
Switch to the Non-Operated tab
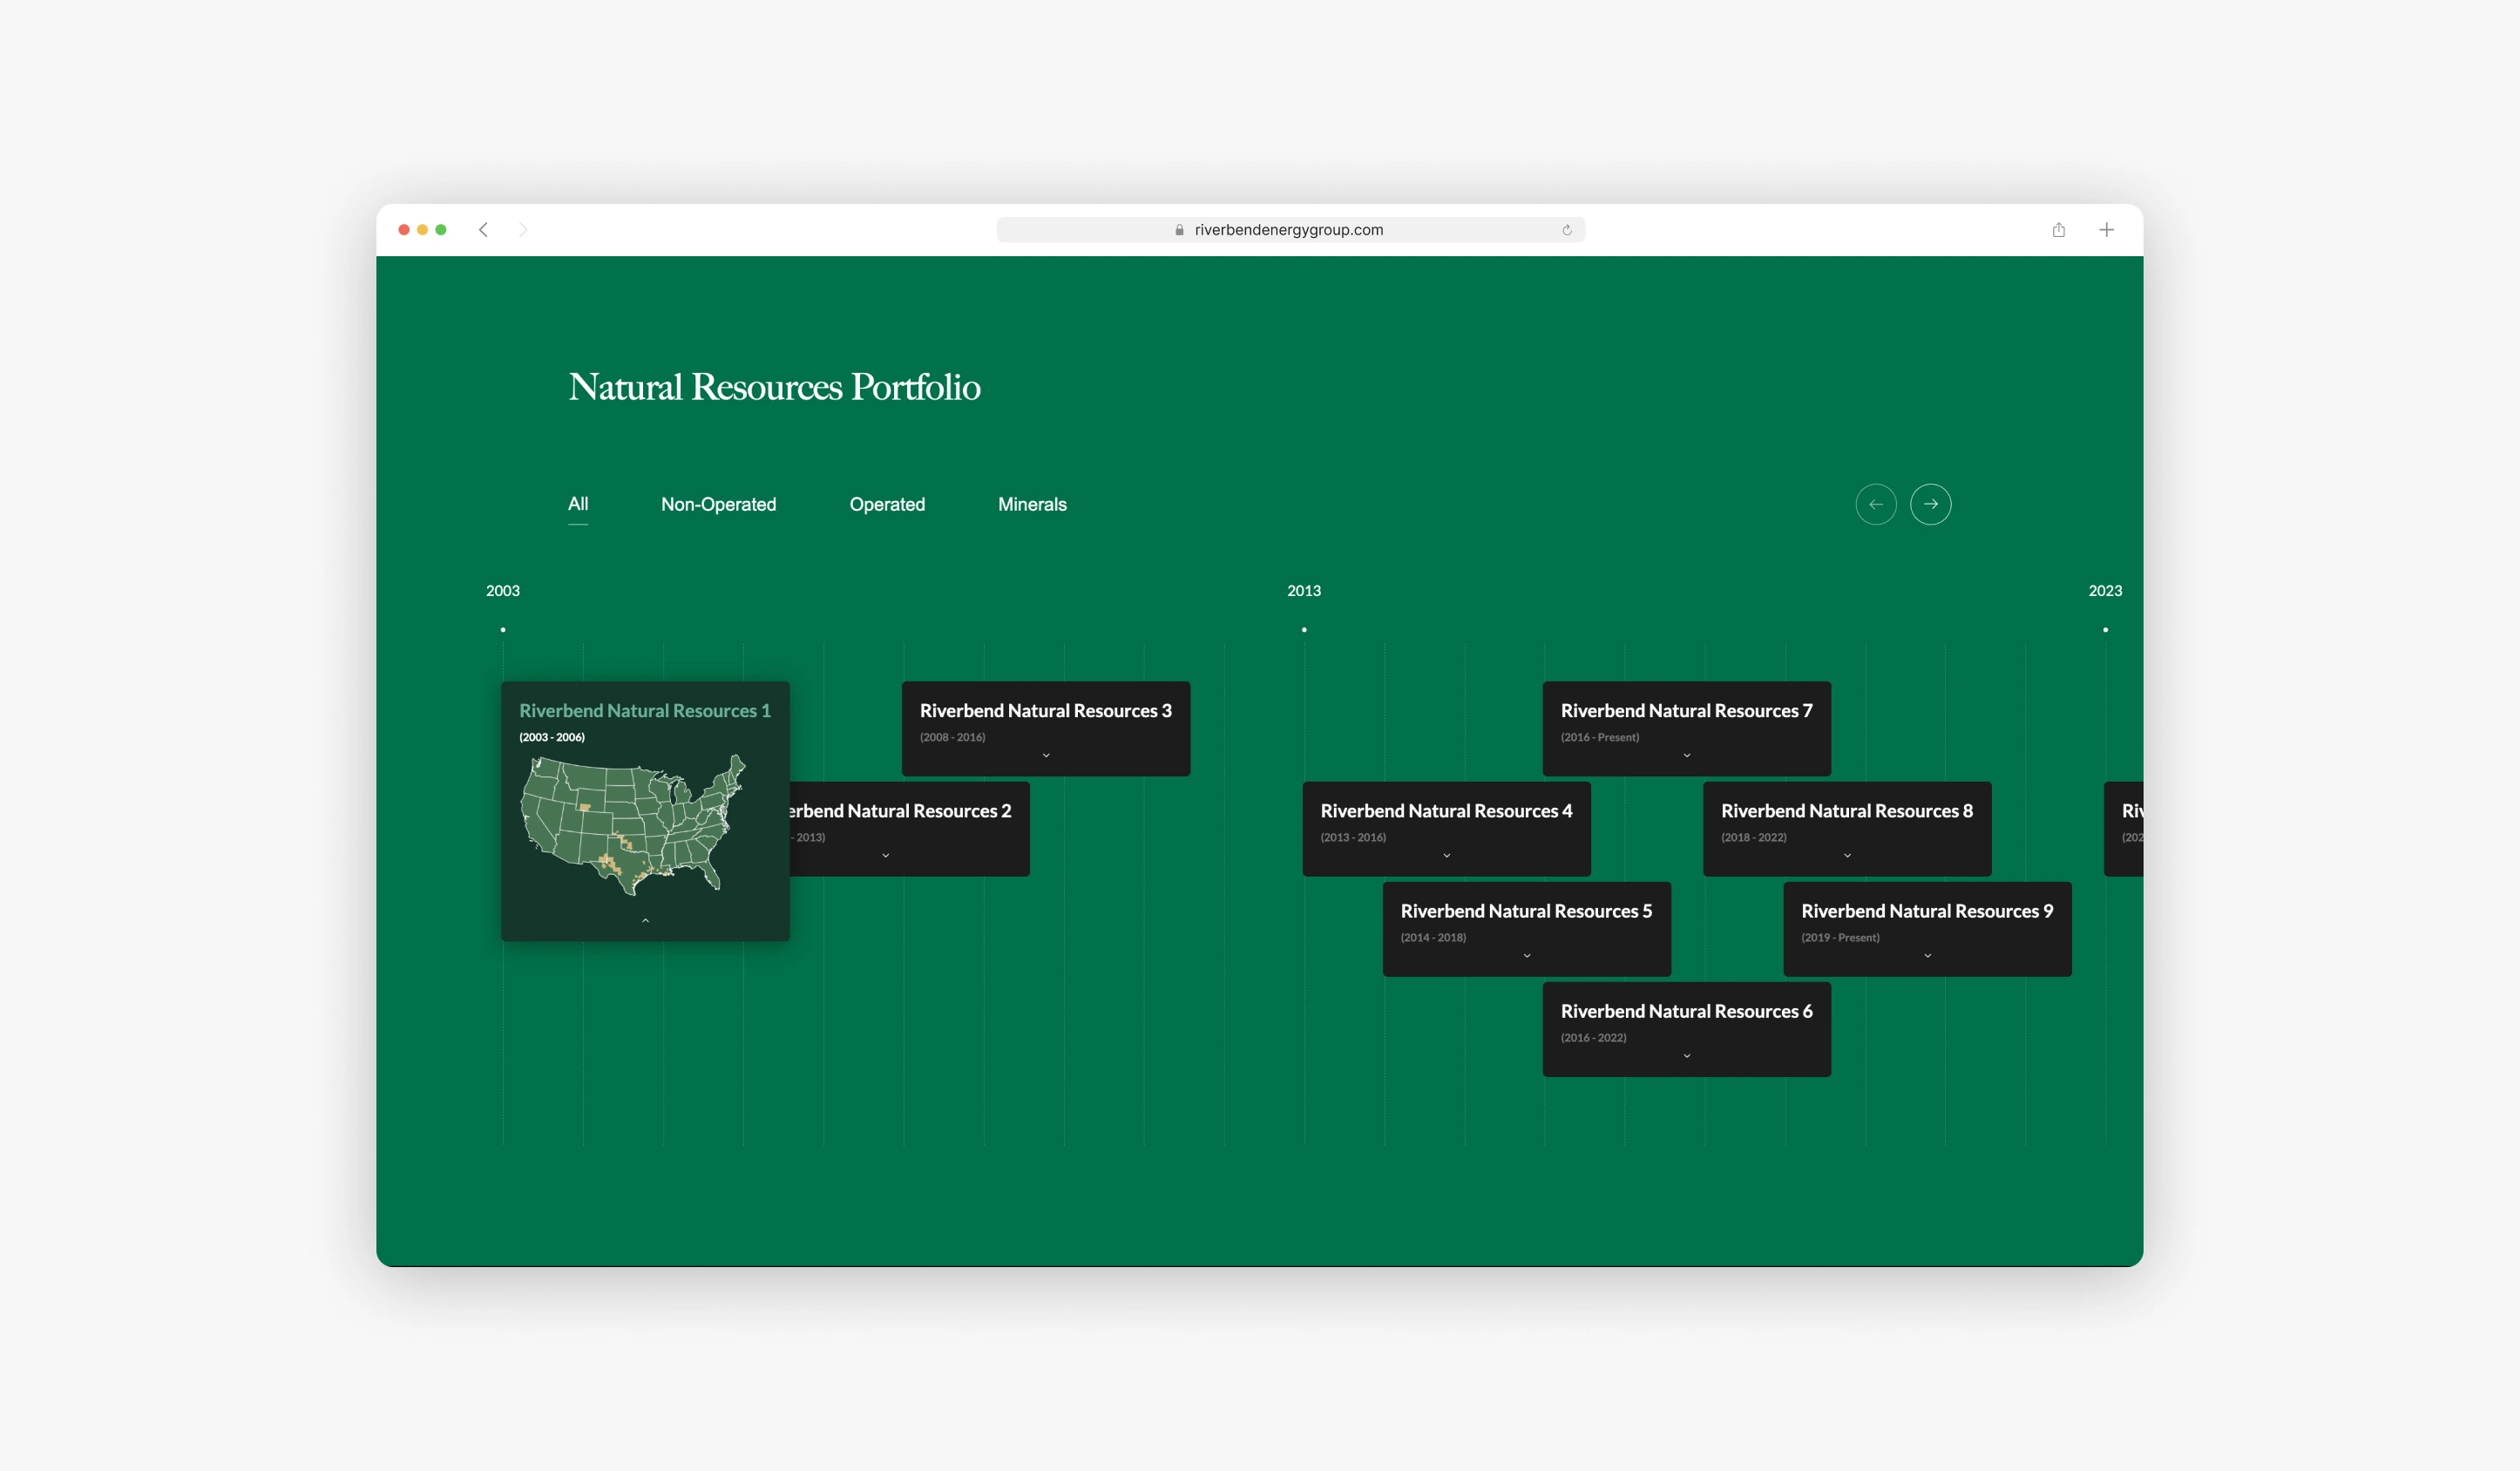(718, 505)
